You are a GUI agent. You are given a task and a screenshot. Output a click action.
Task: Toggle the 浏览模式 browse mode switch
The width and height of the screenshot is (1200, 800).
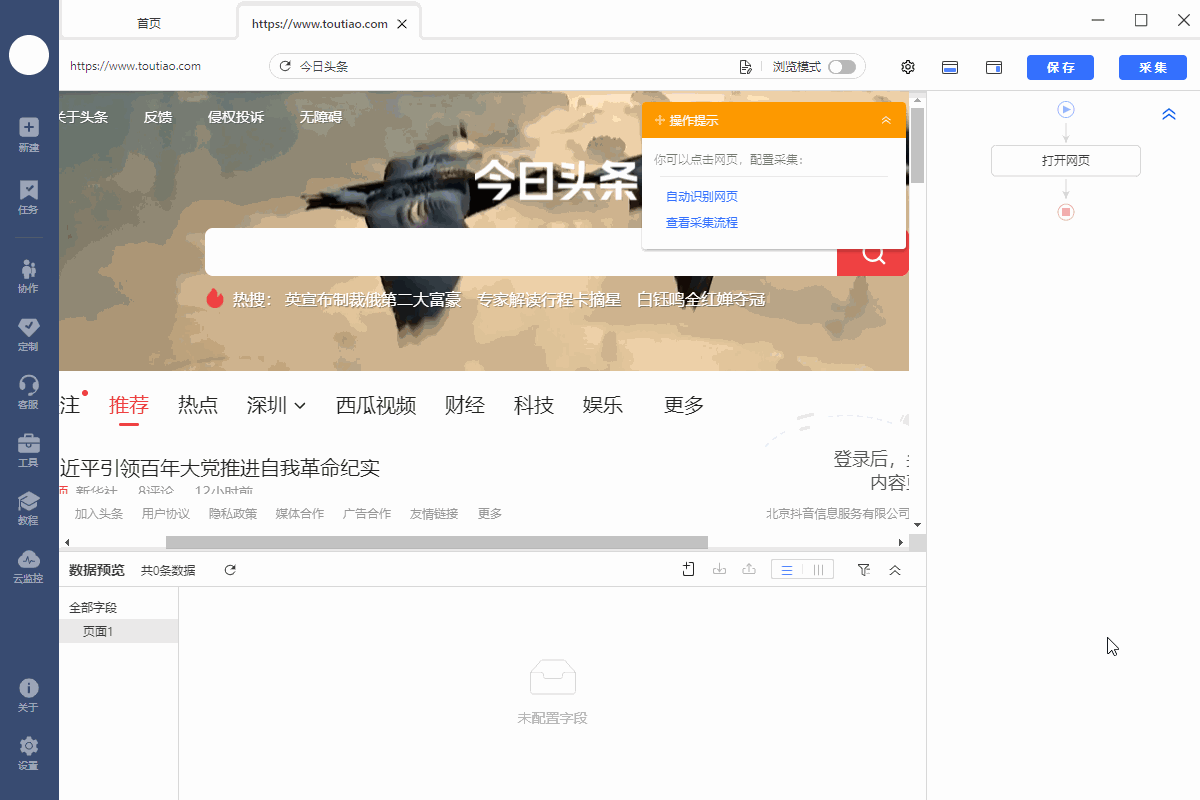(842, 67)
